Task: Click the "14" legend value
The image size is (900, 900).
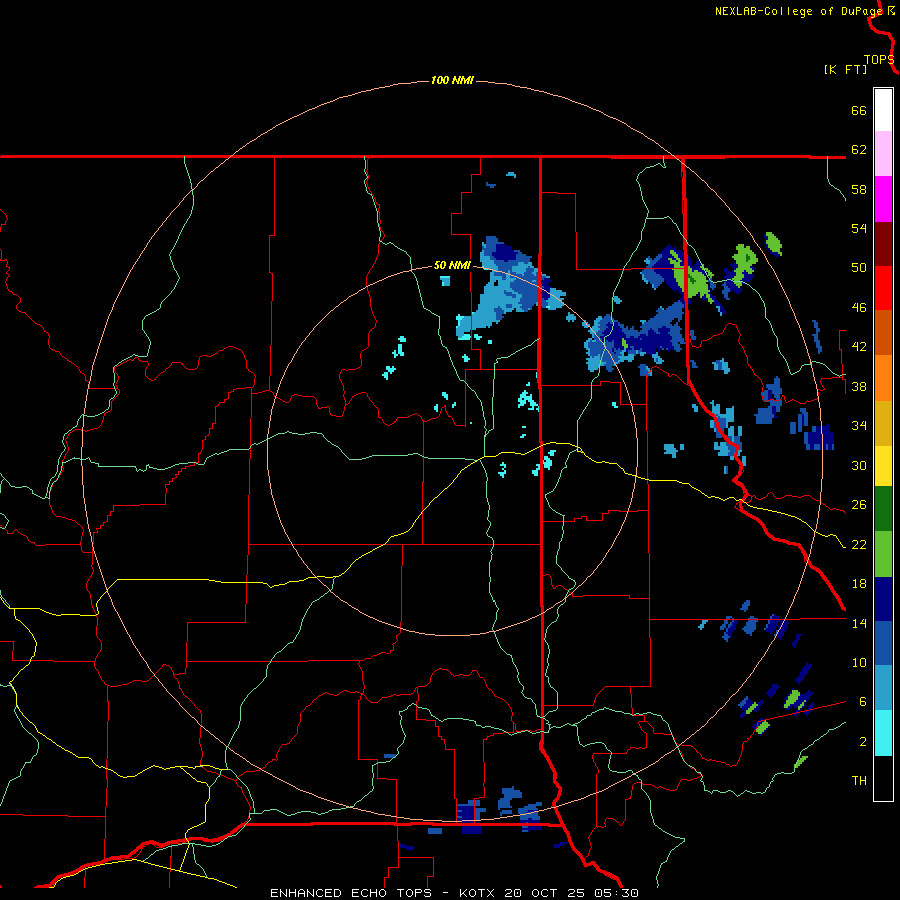Action: point(859,624)
